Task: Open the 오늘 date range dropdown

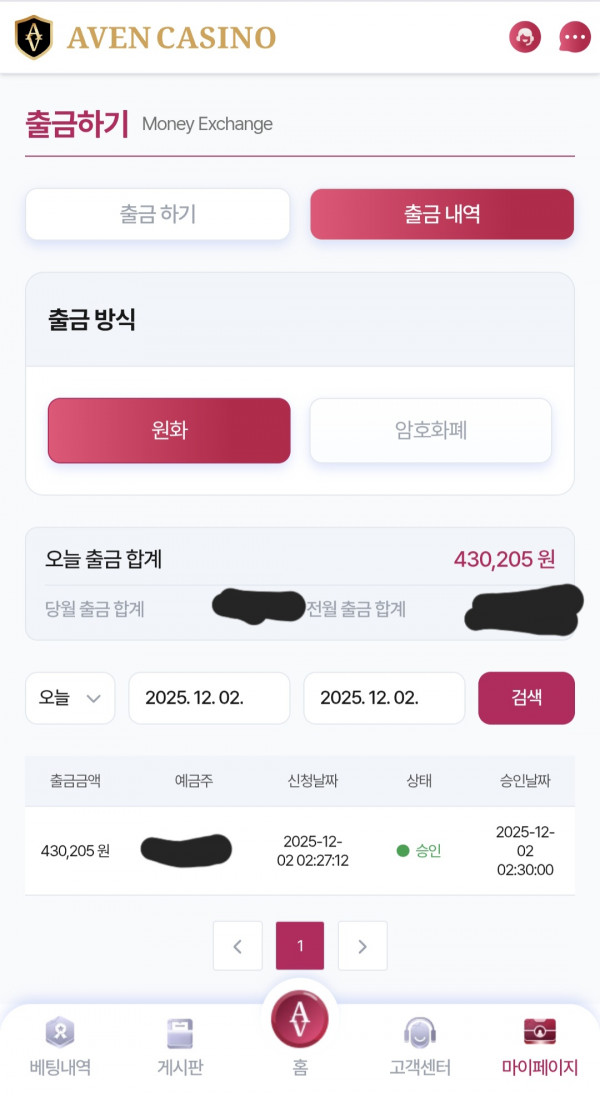Action: point(69,698)
